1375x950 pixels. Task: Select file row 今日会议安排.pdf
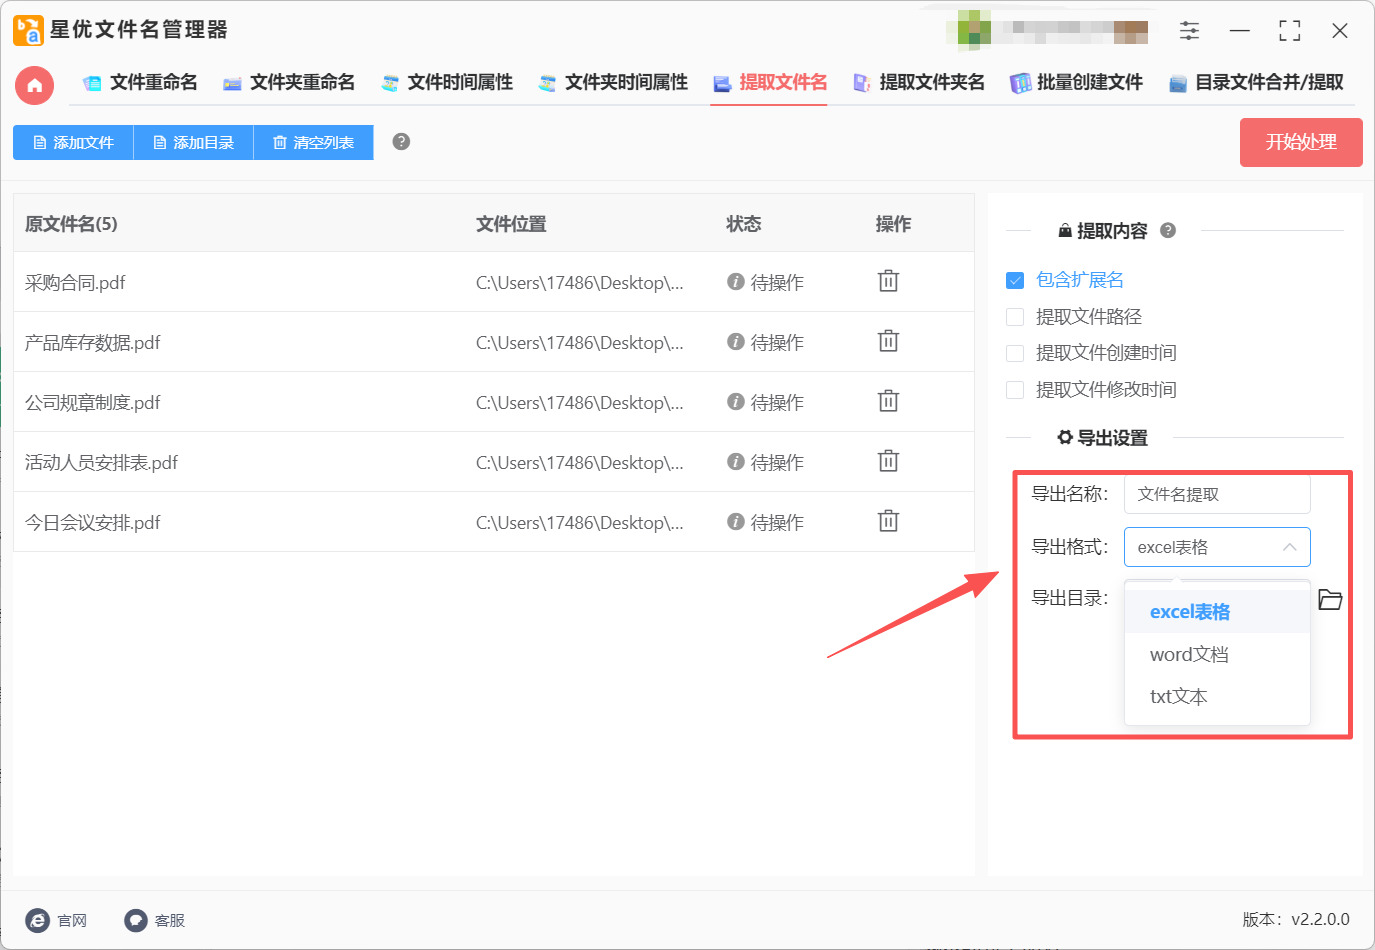tap(494, 522)
